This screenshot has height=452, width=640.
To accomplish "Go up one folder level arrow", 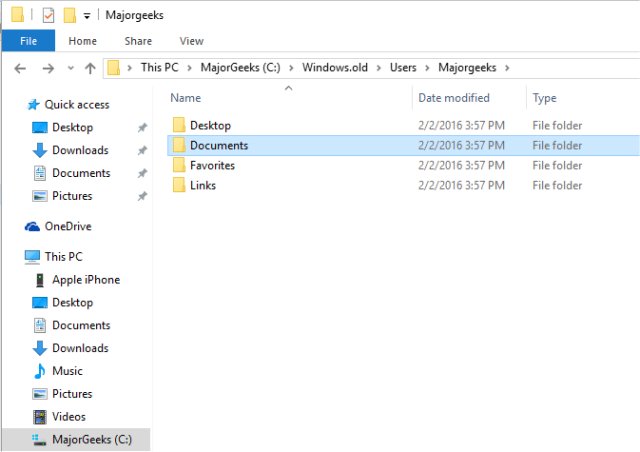I will click(x=90, y=68).
